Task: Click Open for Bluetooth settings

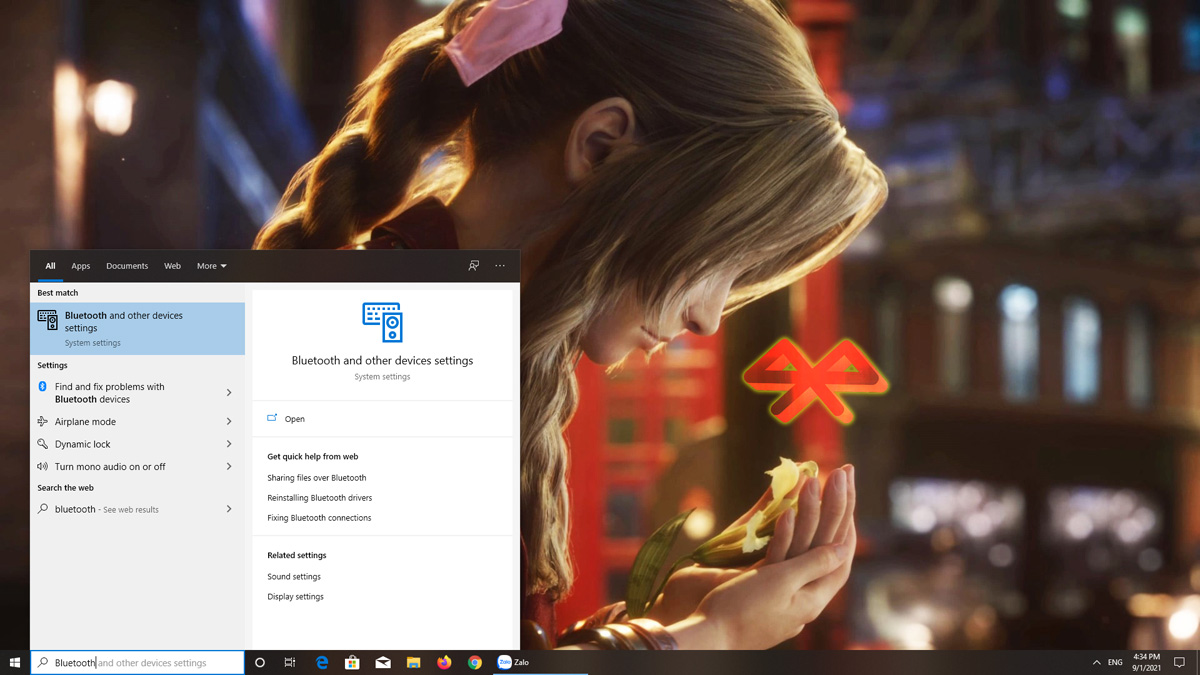Action: tap(294, 419)
